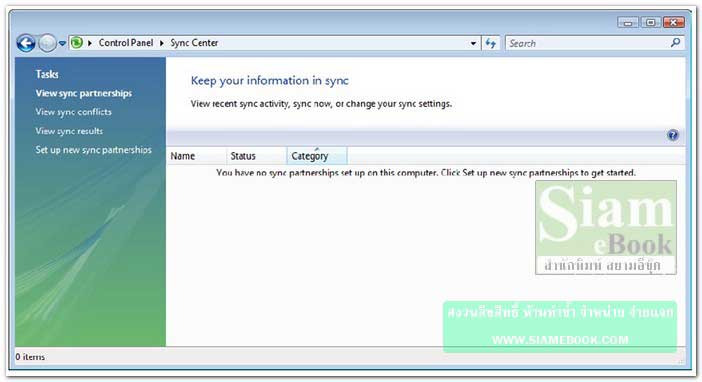Click the 'Keep your information in sync' heading
702x382 pixels.
[x=270, y=81]
